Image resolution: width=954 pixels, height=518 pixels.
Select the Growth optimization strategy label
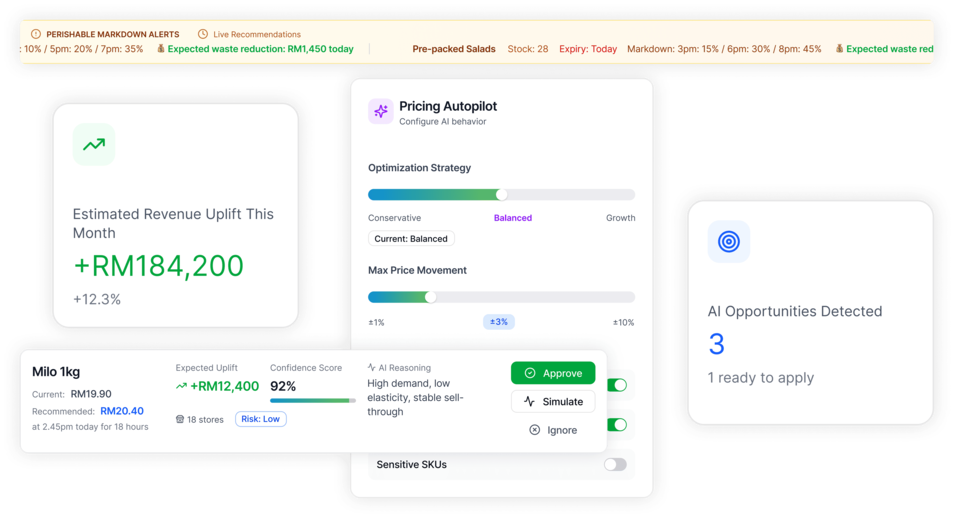click(x=620, y=218)
